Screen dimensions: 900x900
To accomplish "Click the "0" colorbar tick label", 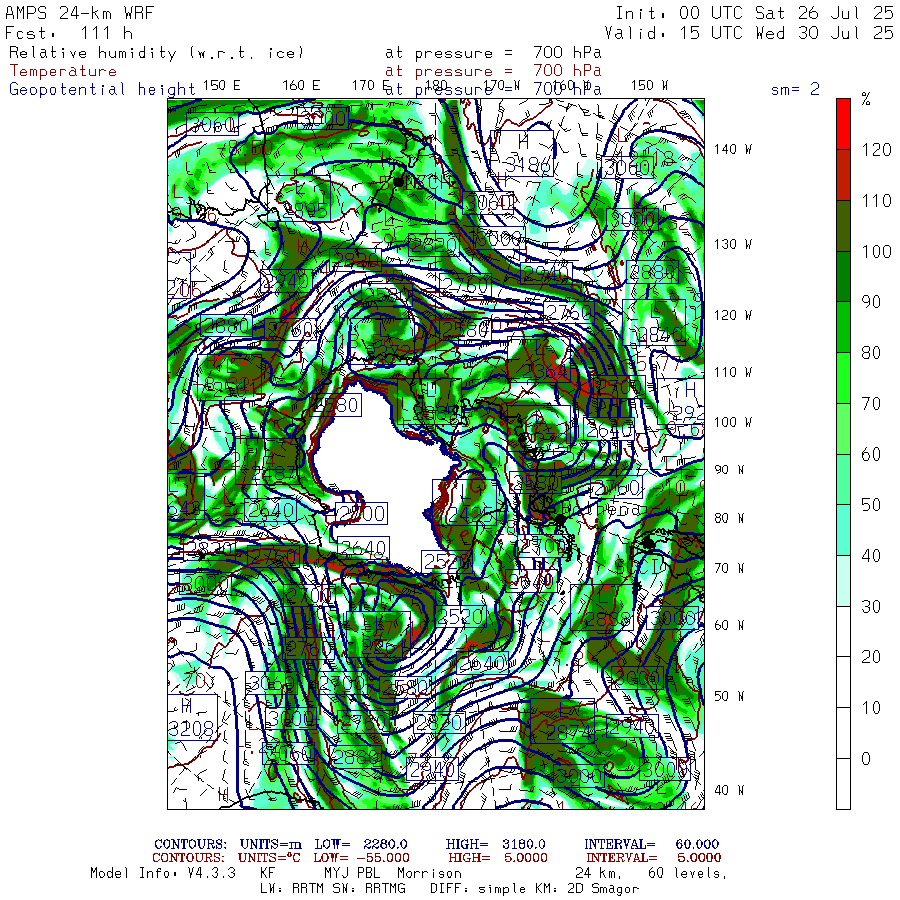I will pos(866,758).
